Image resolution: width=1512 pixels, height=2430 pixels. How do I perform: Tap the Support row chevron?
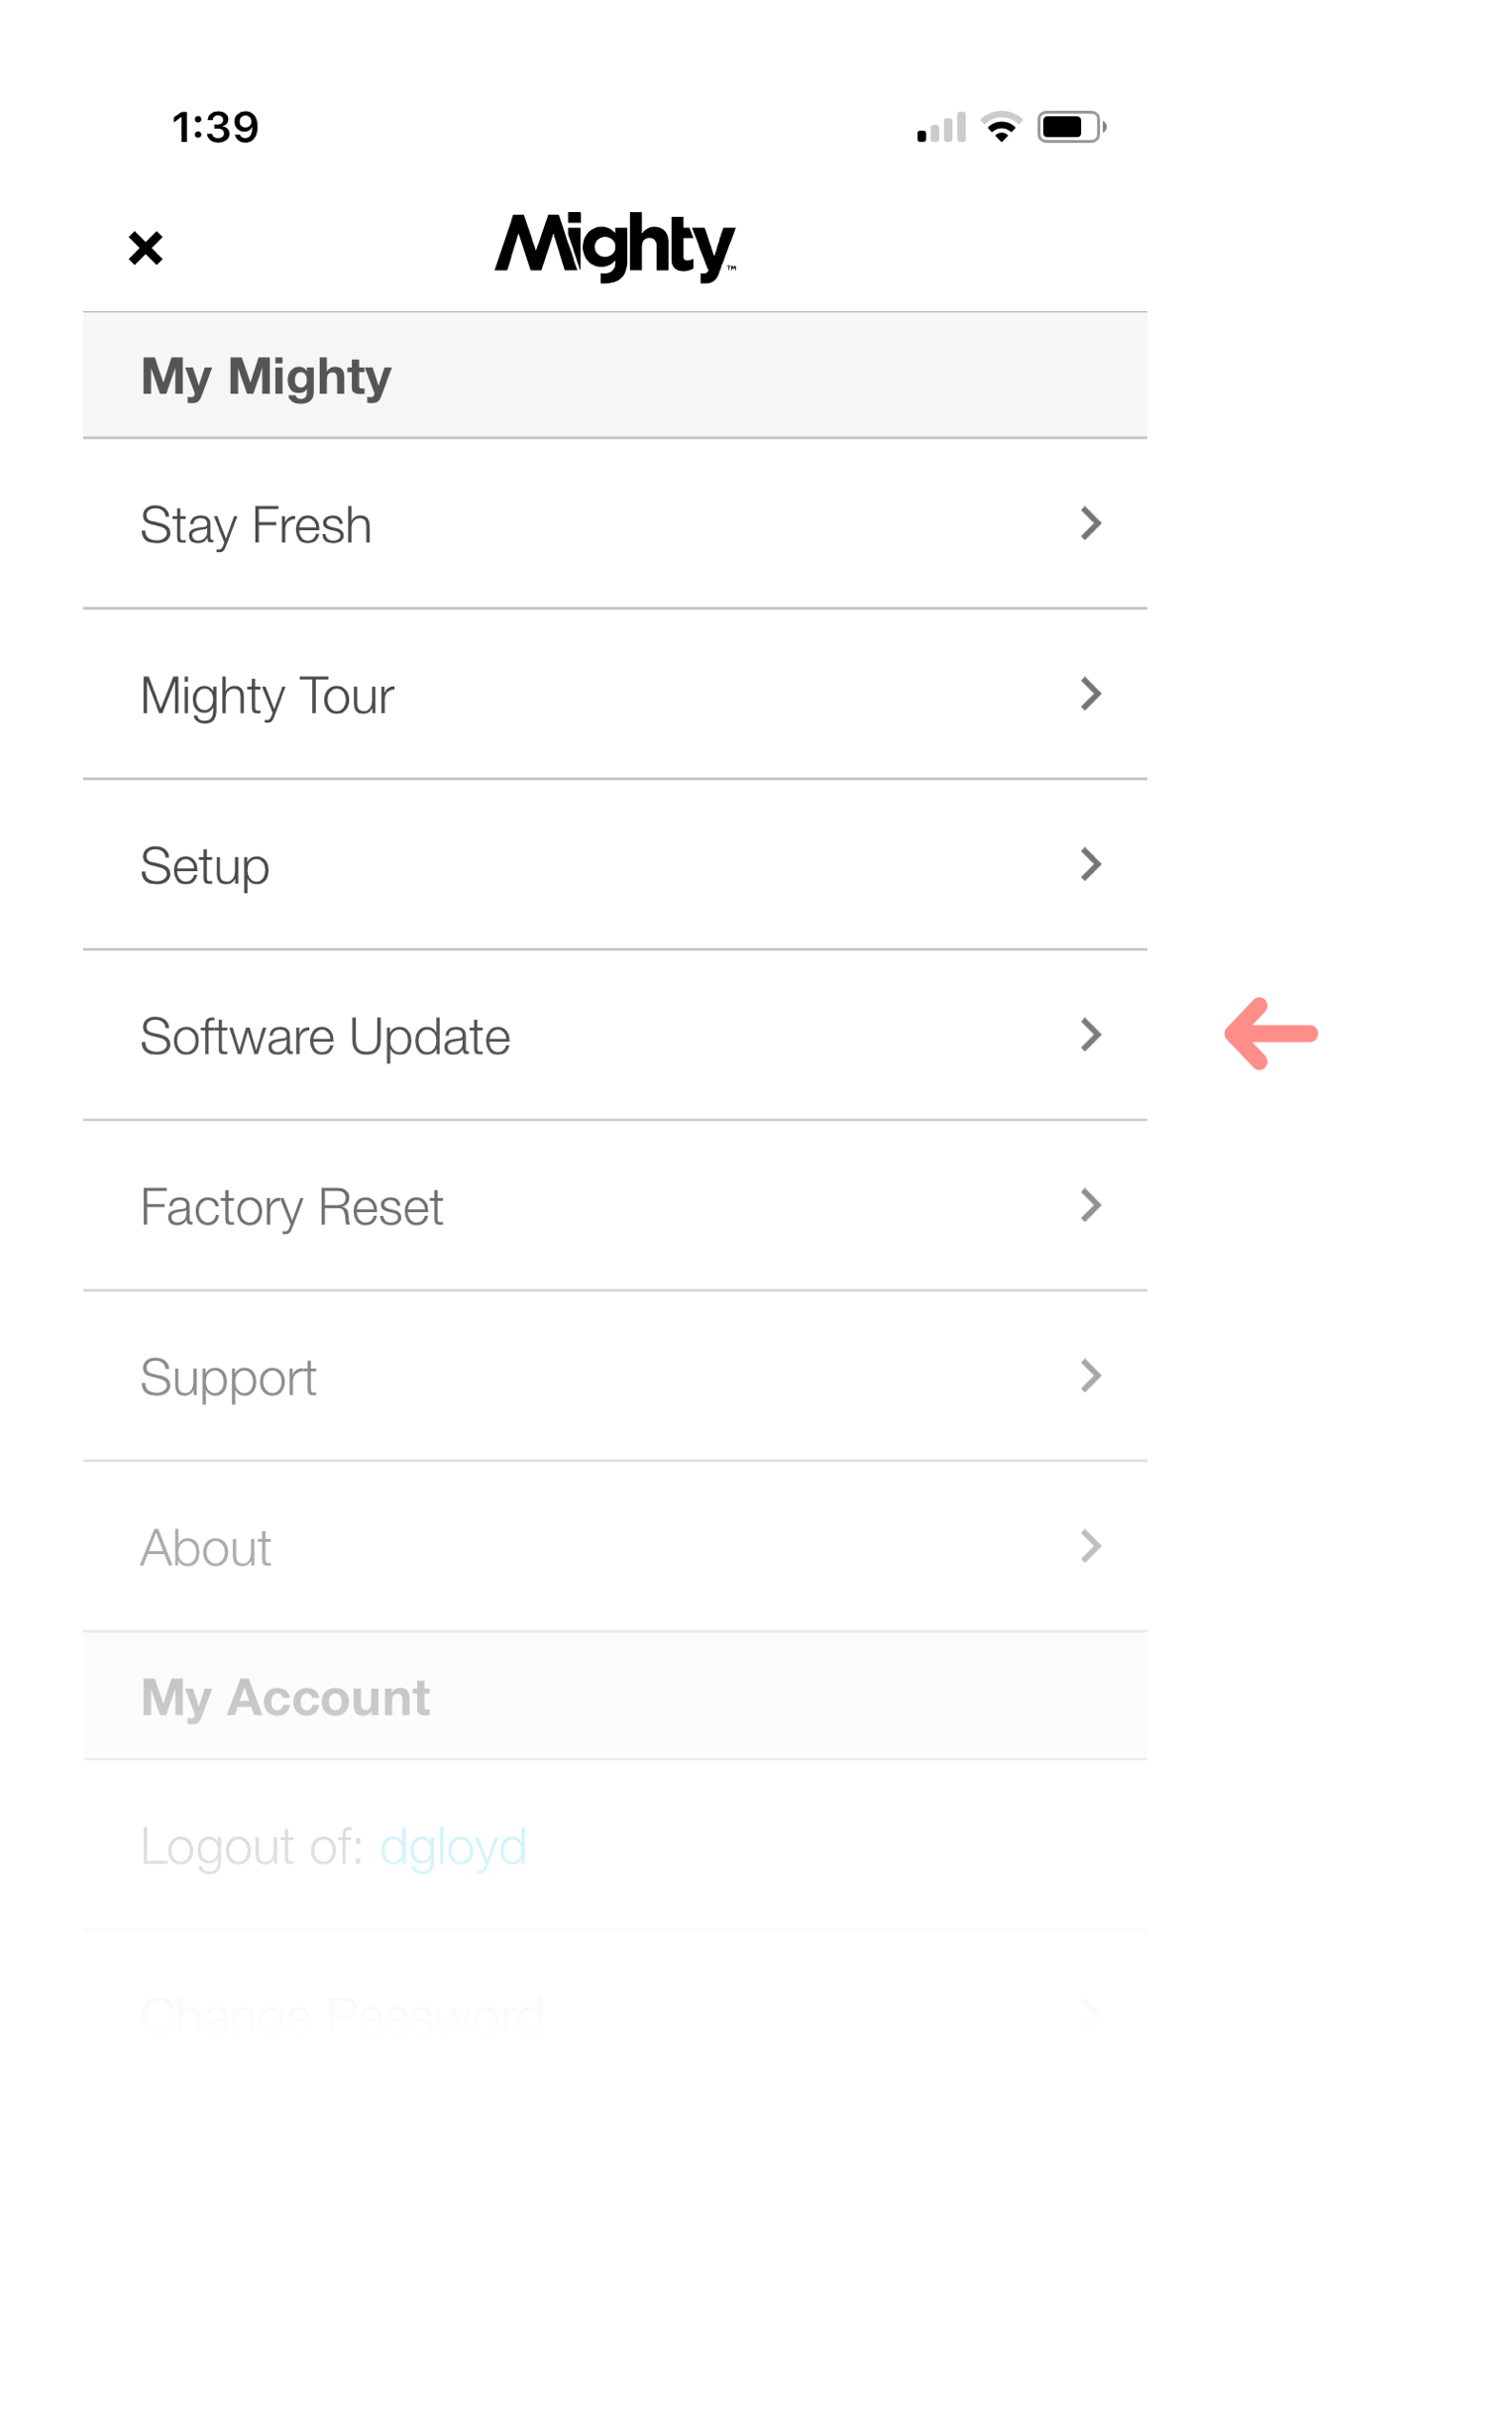[1091, 1376]
